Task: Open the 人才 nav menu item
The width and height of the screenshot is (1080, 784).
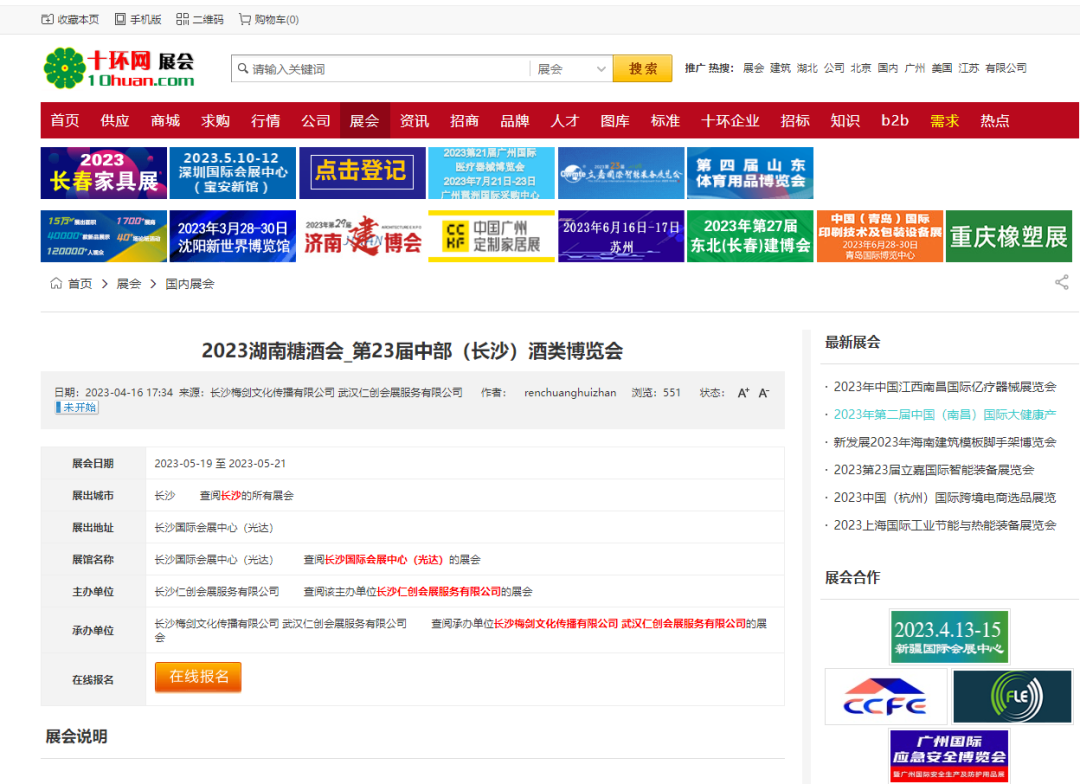Action: 565,121
